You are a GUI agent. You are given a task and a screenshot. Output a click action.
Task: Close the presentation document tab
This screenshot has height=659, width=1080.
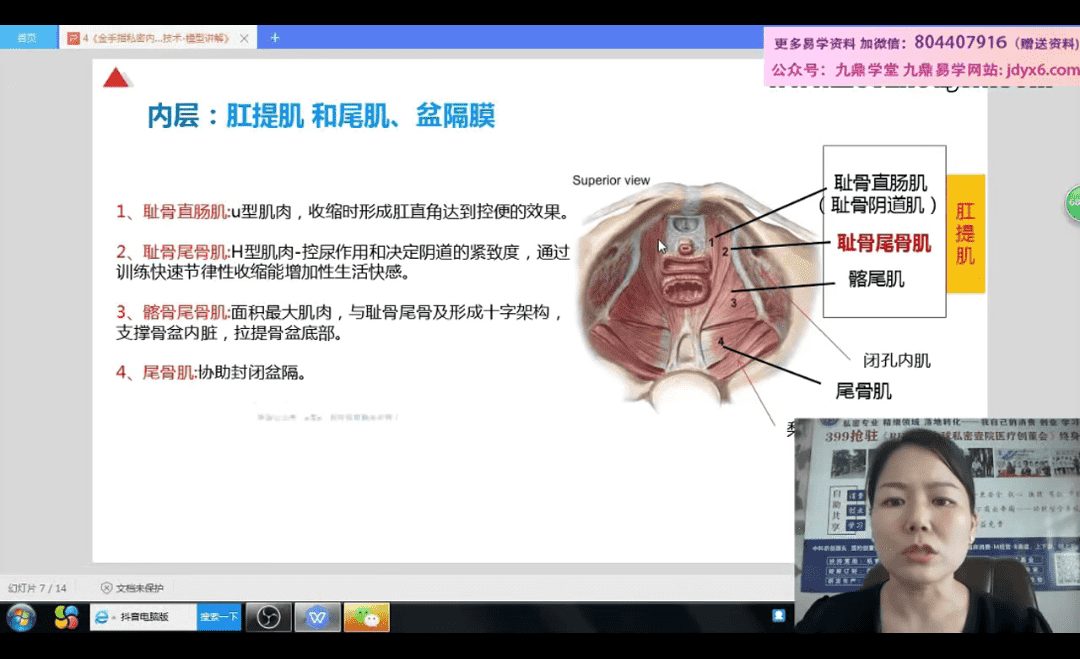point(244,38)
